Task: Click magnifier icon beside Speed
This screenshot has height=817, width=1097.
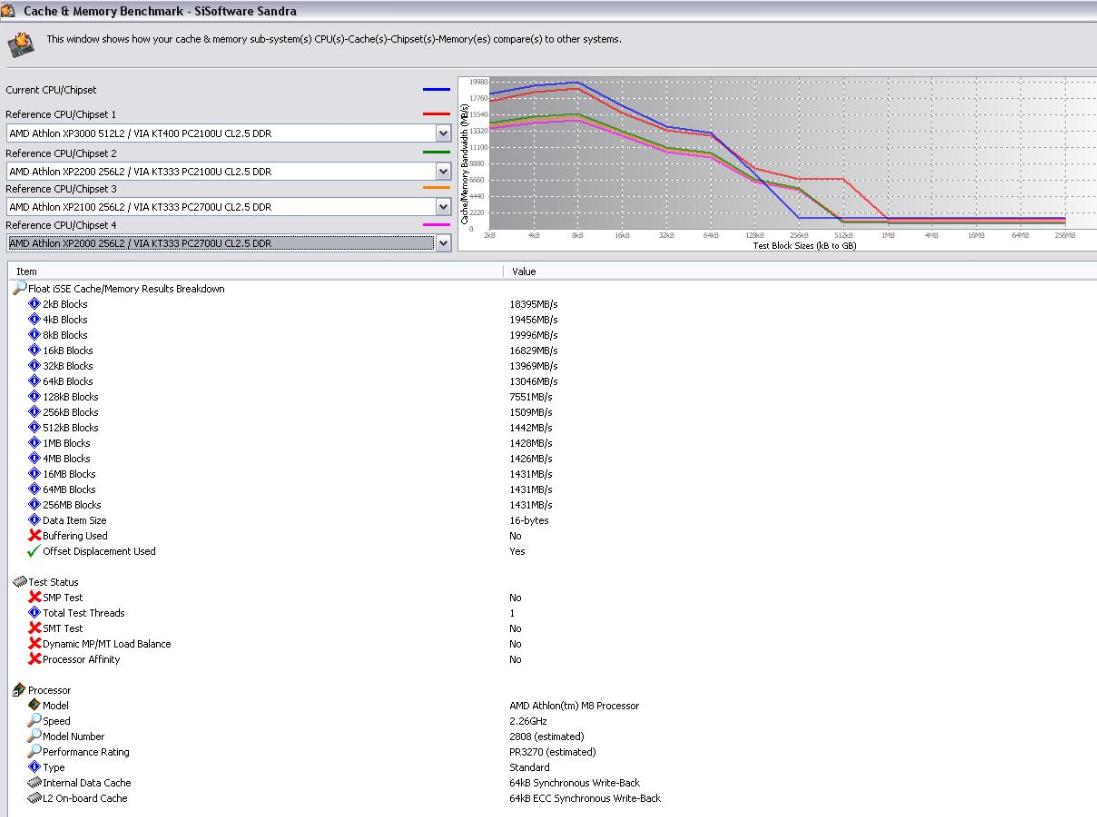Action: [34, 720]
